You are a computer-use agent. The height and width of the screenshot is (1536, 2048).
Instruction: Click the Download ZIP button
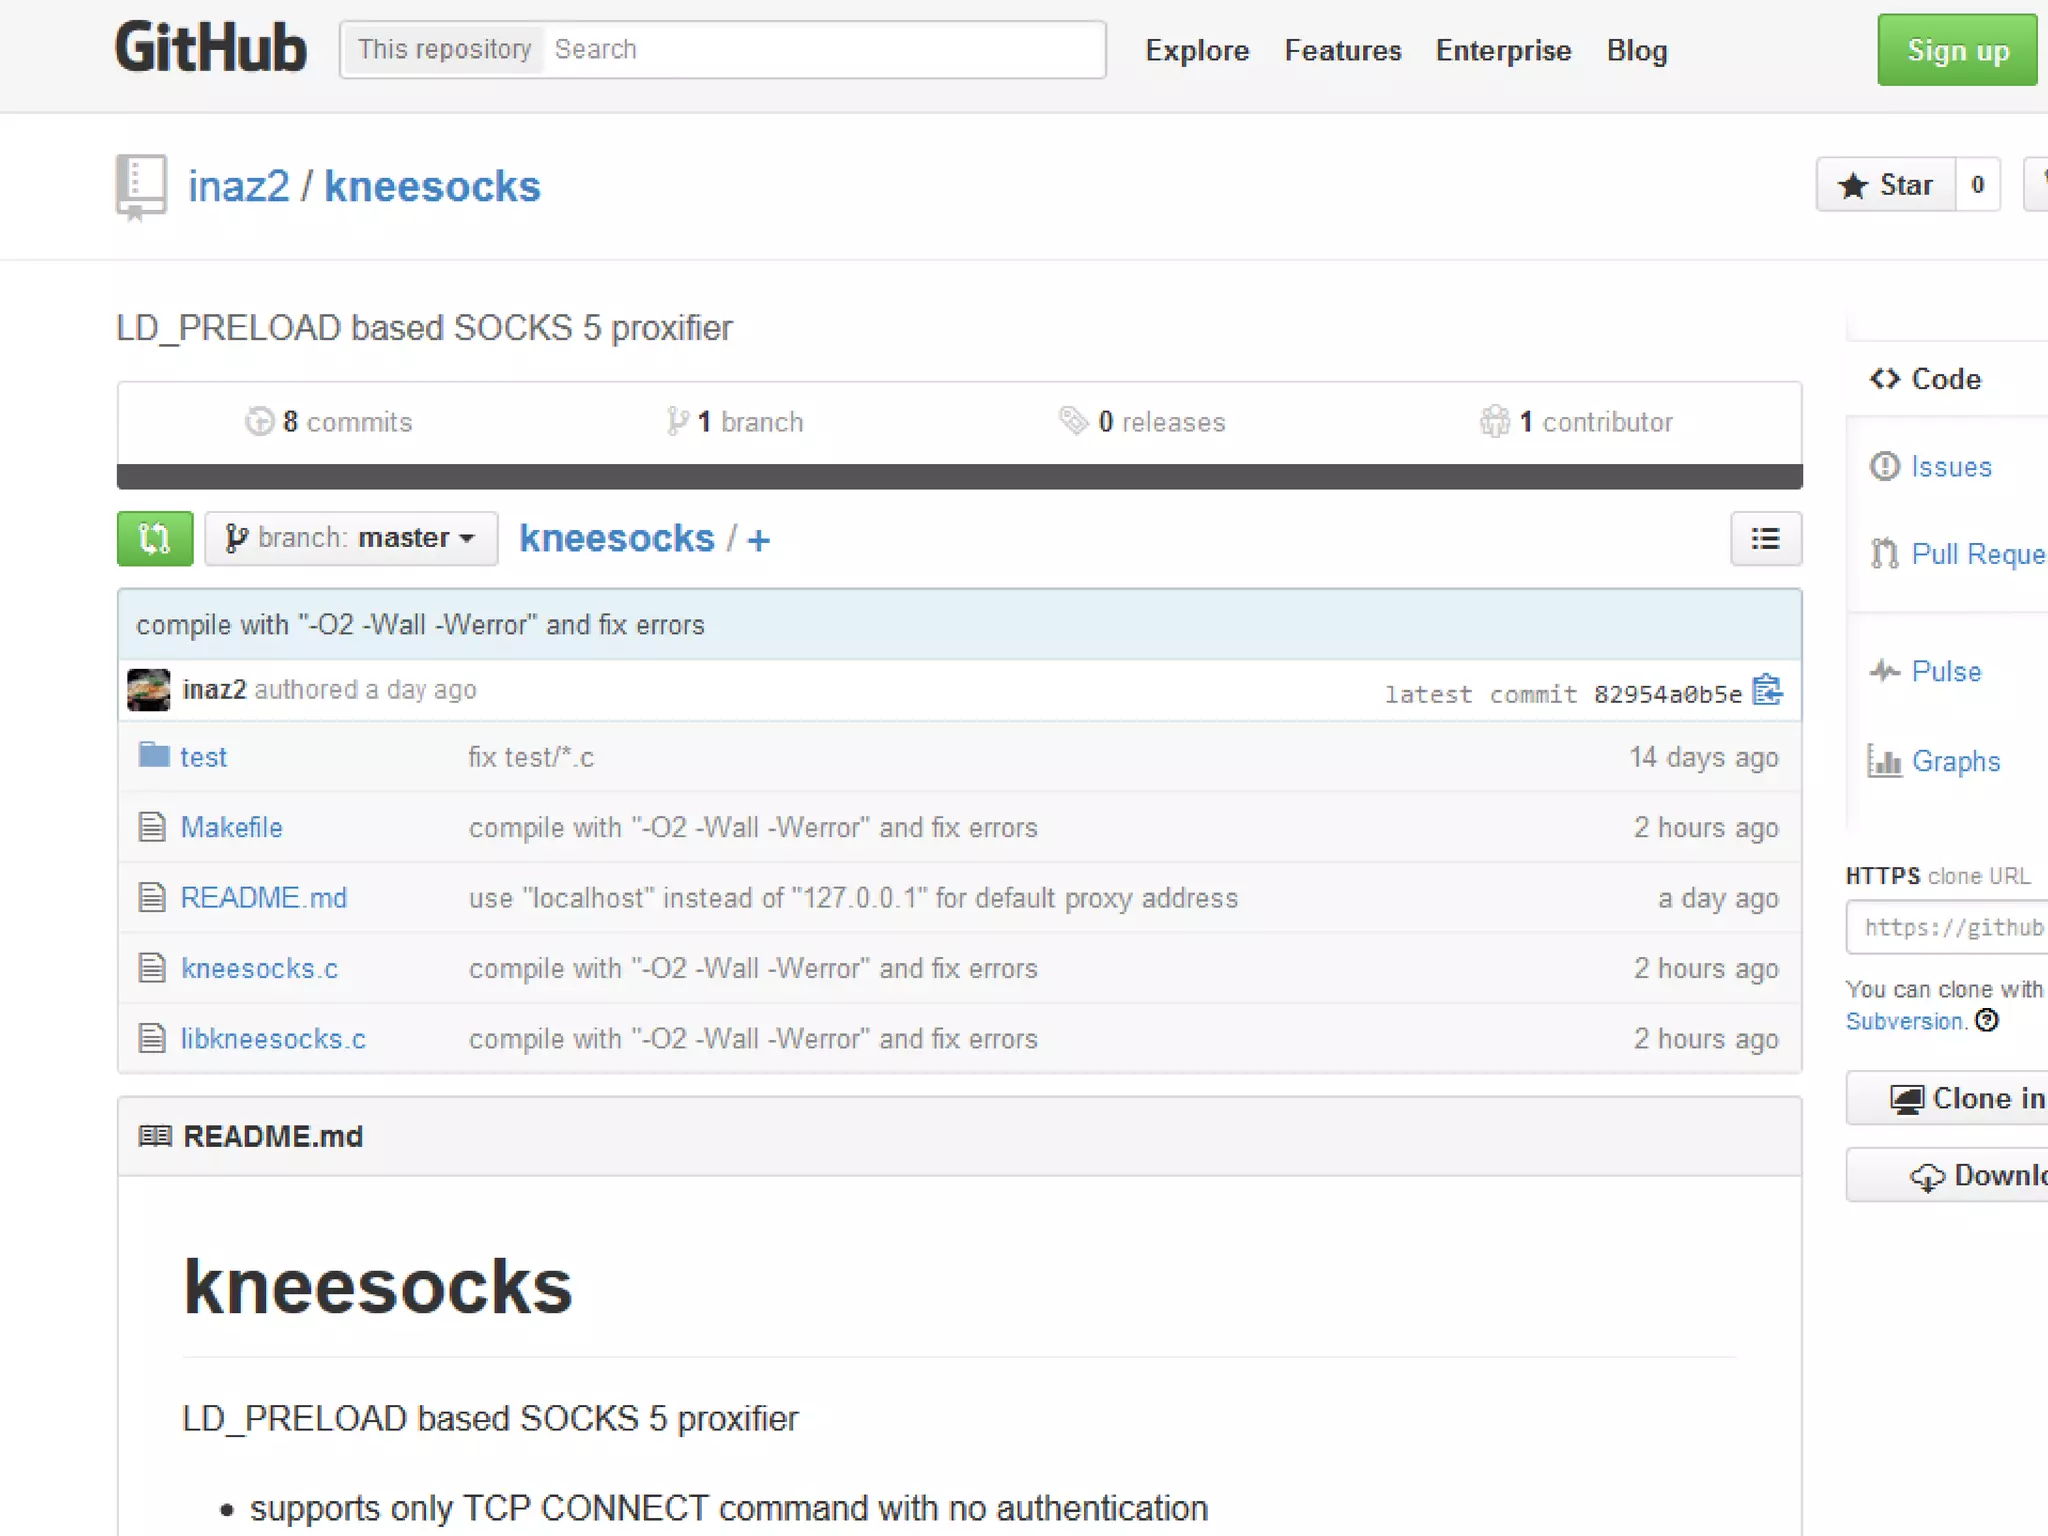(x=1947, y=1175)
